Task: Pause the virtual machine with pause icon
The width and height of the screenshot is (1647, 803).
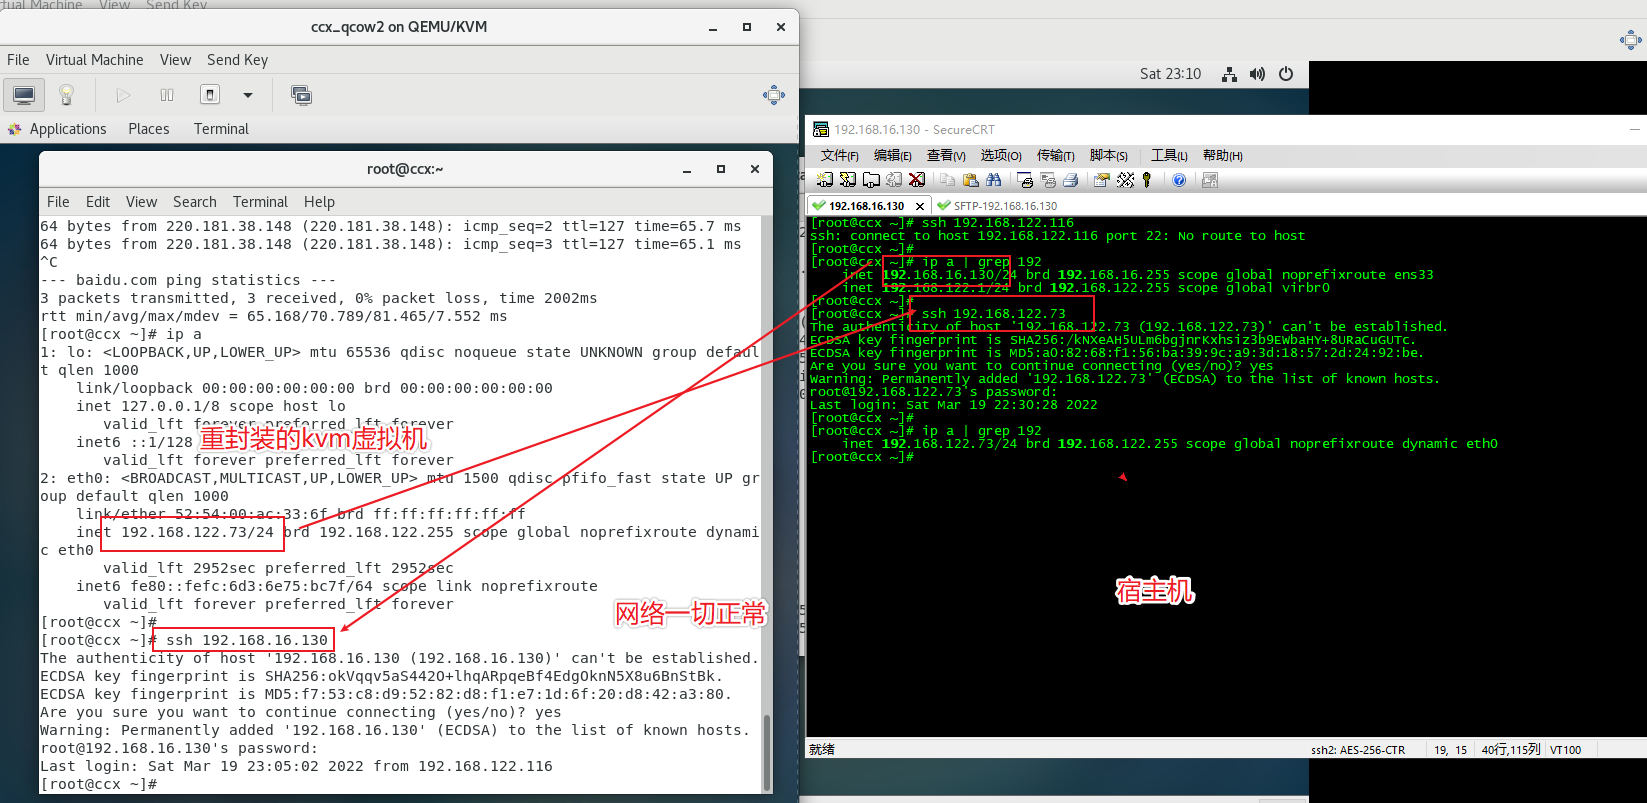Action: [167, 95]
